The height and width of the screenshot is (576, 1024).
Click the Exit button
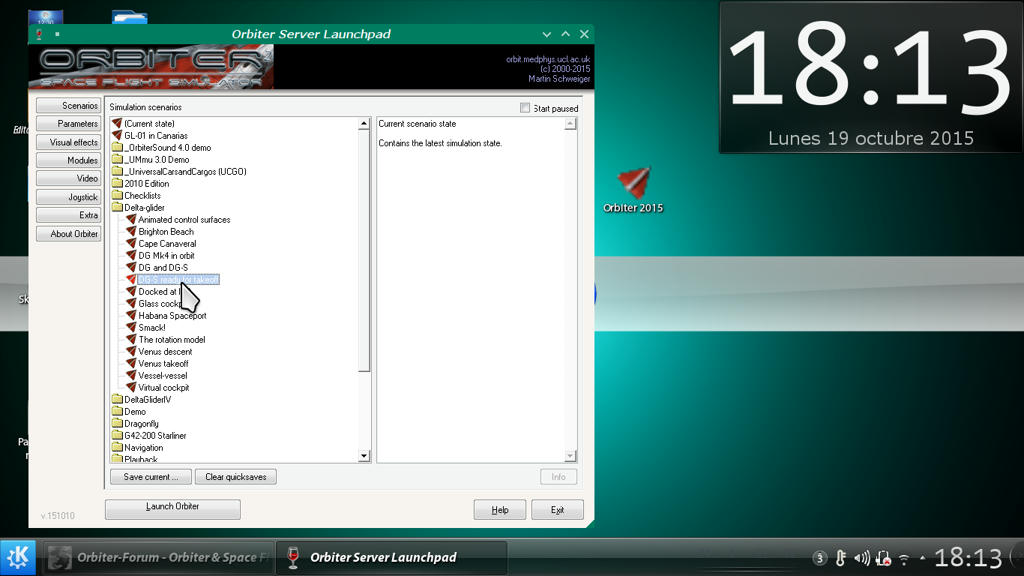coord(557,509)
